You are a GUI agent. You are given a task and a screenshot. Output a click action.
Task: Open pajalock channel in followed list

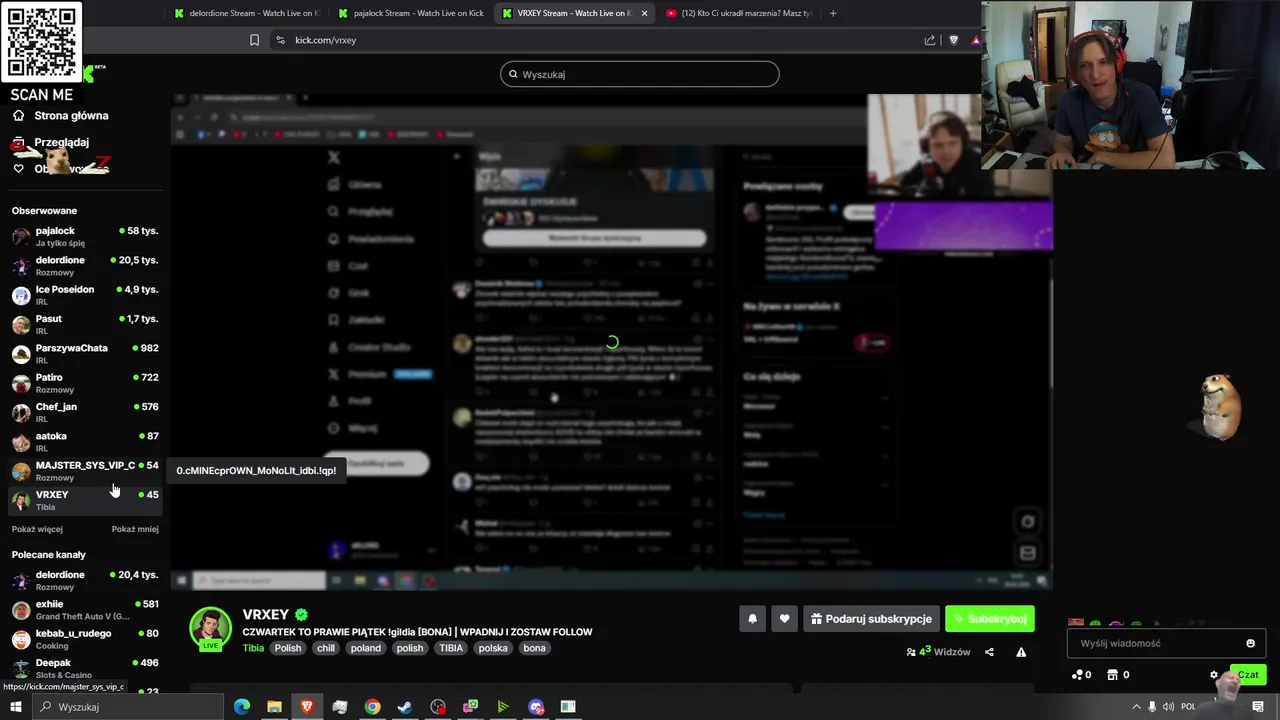tap(85, 236)
